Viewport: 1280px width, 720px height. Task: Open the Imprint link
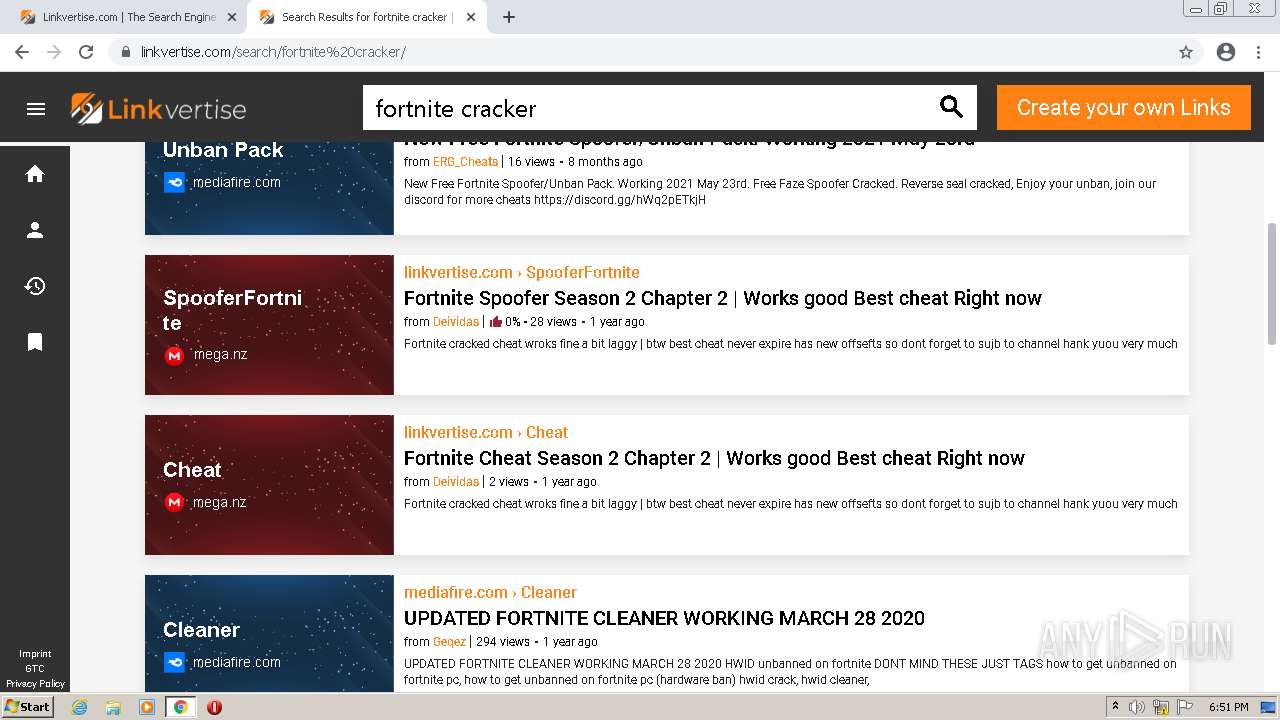click(35, 654)
